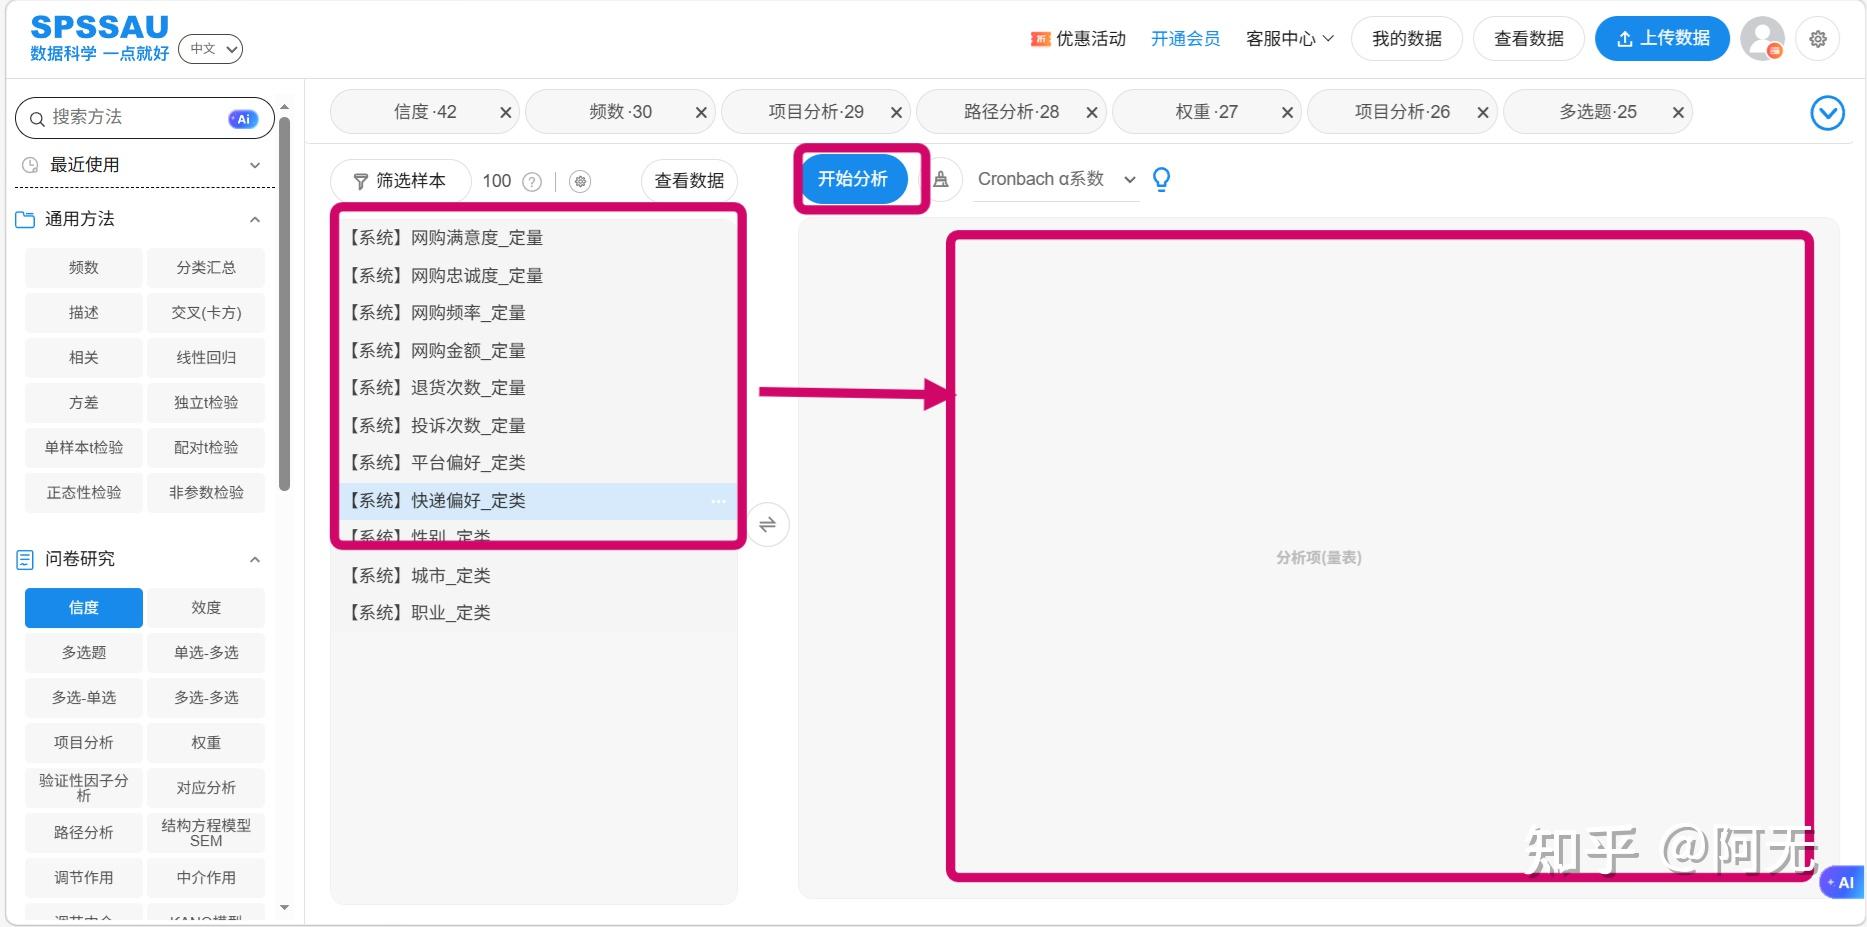Expand the tab list circle arrow
The width and height of the screenshot is (1867, 927).
(x=1828, y=113)
